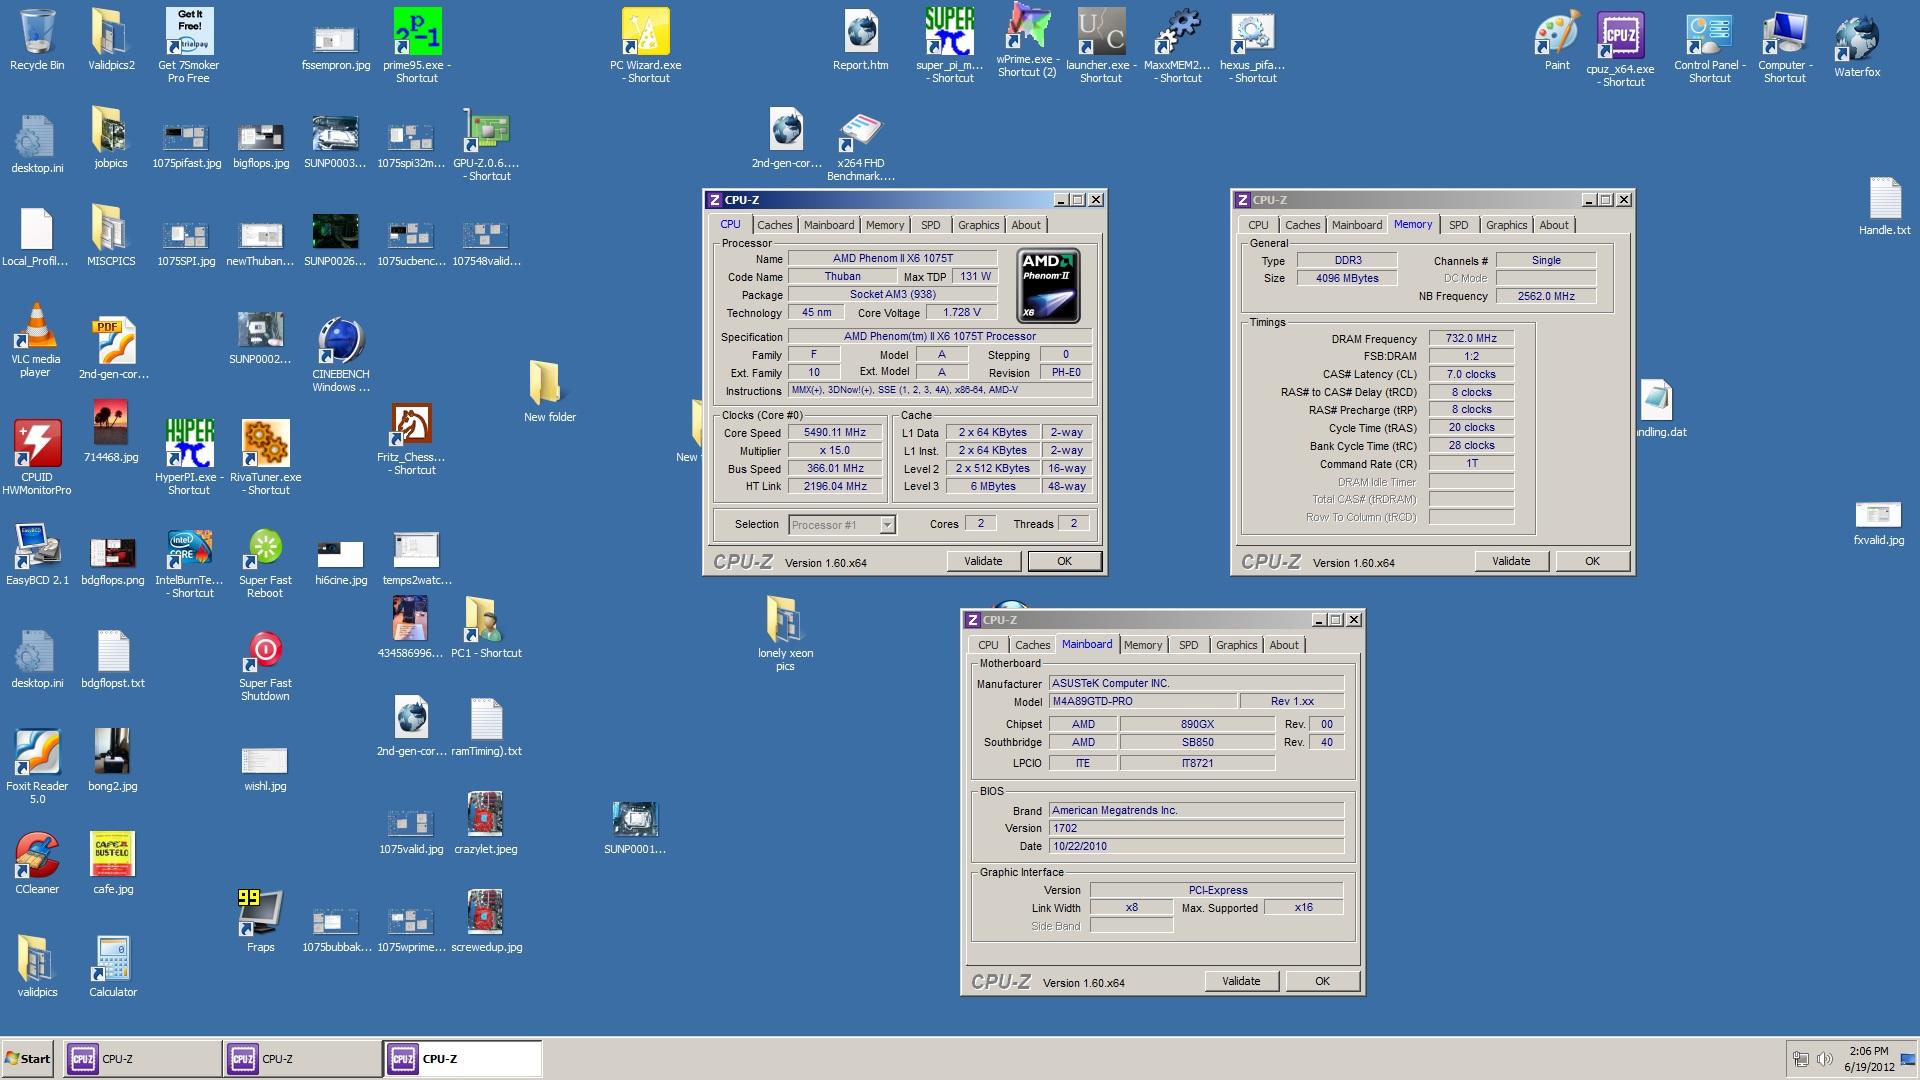The width and height of the screenshot is (1920, 1080).
Task: Launch the cpuz_x64.exe shortcut icon
Action: [x=1621, y=48]
